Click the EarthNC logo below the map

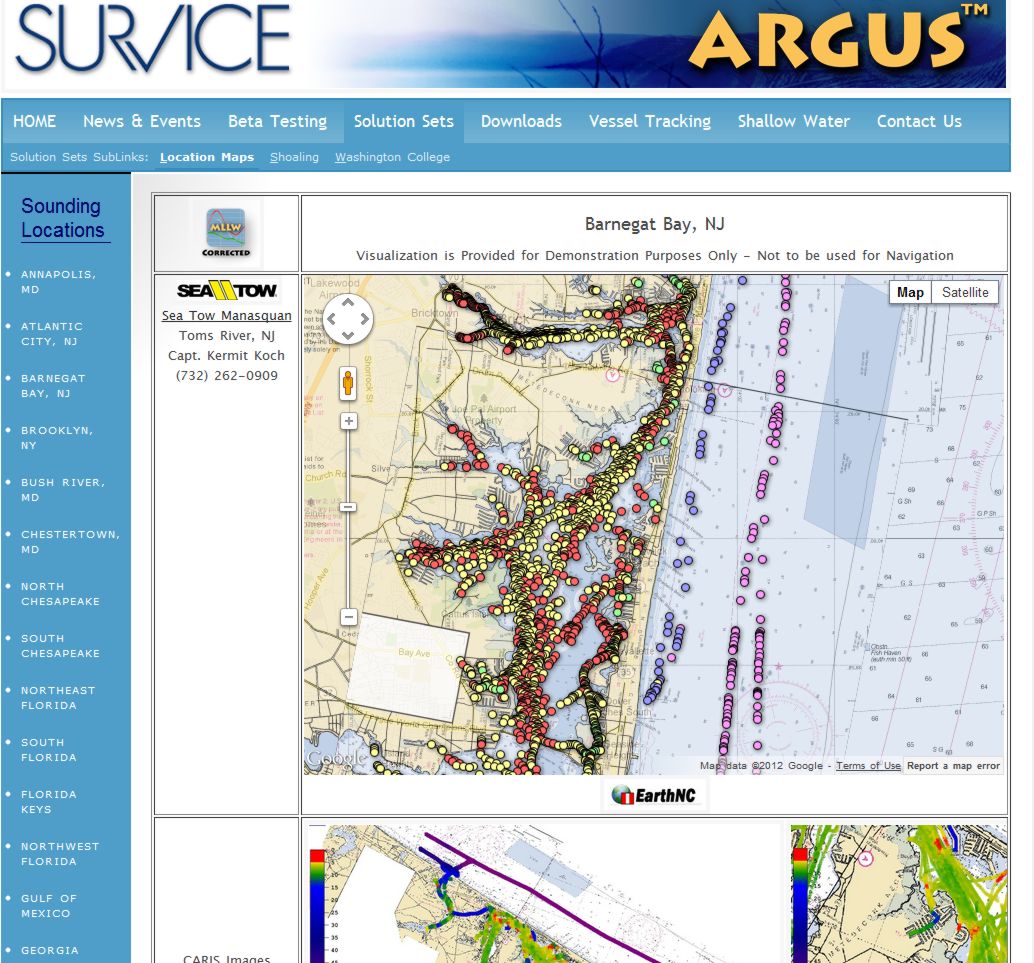pos(654,795)
